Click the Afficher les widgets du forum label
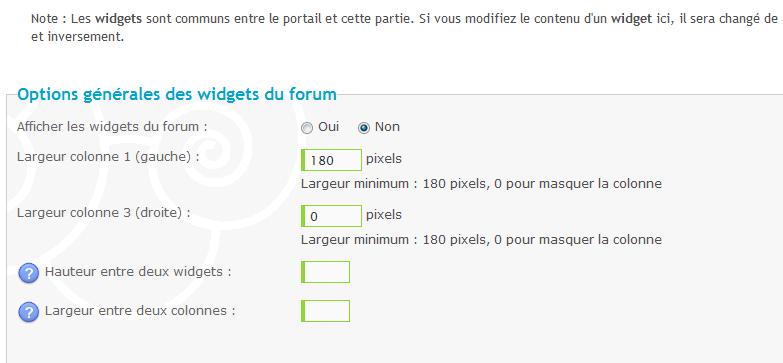Screen dimensions: 783x363 (x=112, y=127)
